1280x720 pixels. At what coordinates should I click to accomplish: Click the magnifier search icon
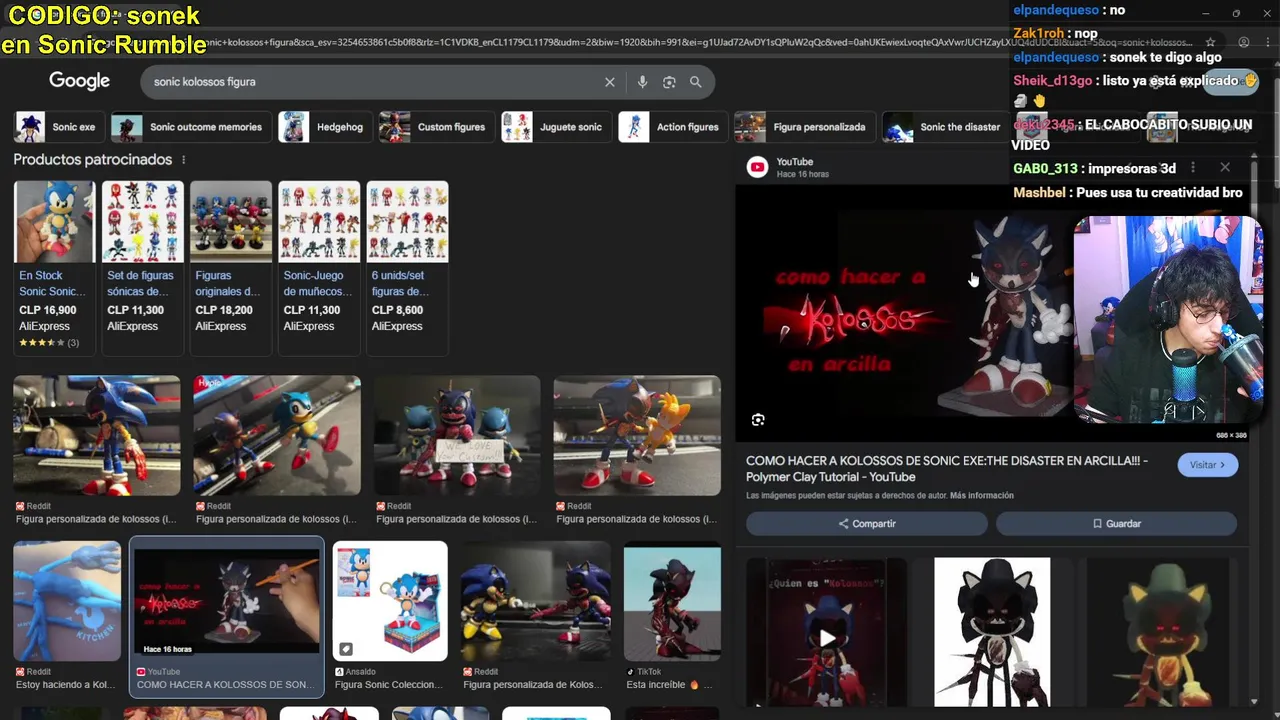click(x=696, y=82)
